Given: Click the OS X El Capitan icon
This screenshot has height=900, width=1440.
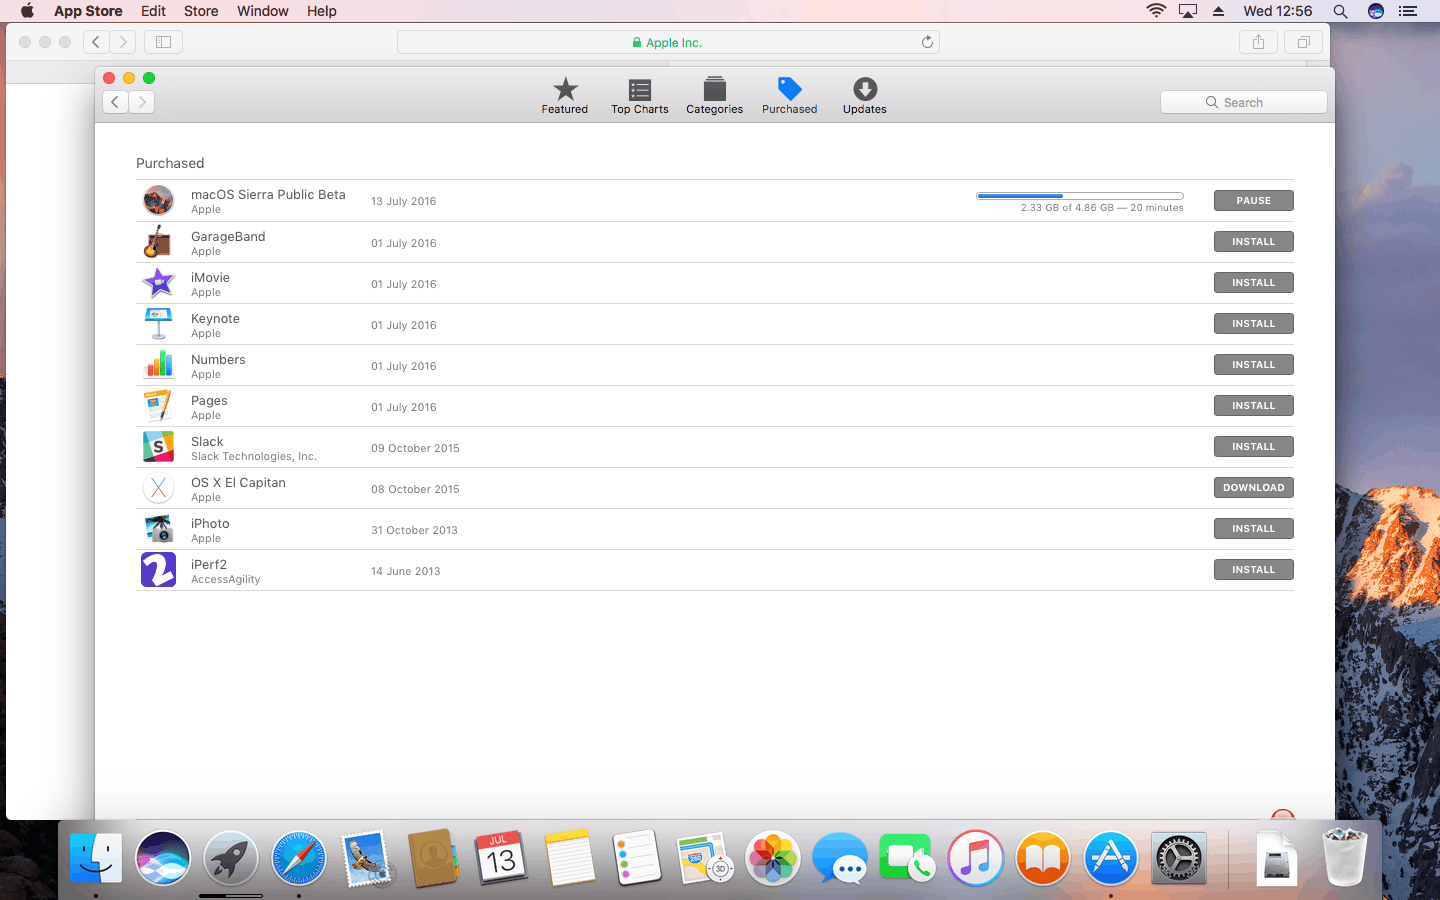Looking at the screenshot, I should [158, 488].
